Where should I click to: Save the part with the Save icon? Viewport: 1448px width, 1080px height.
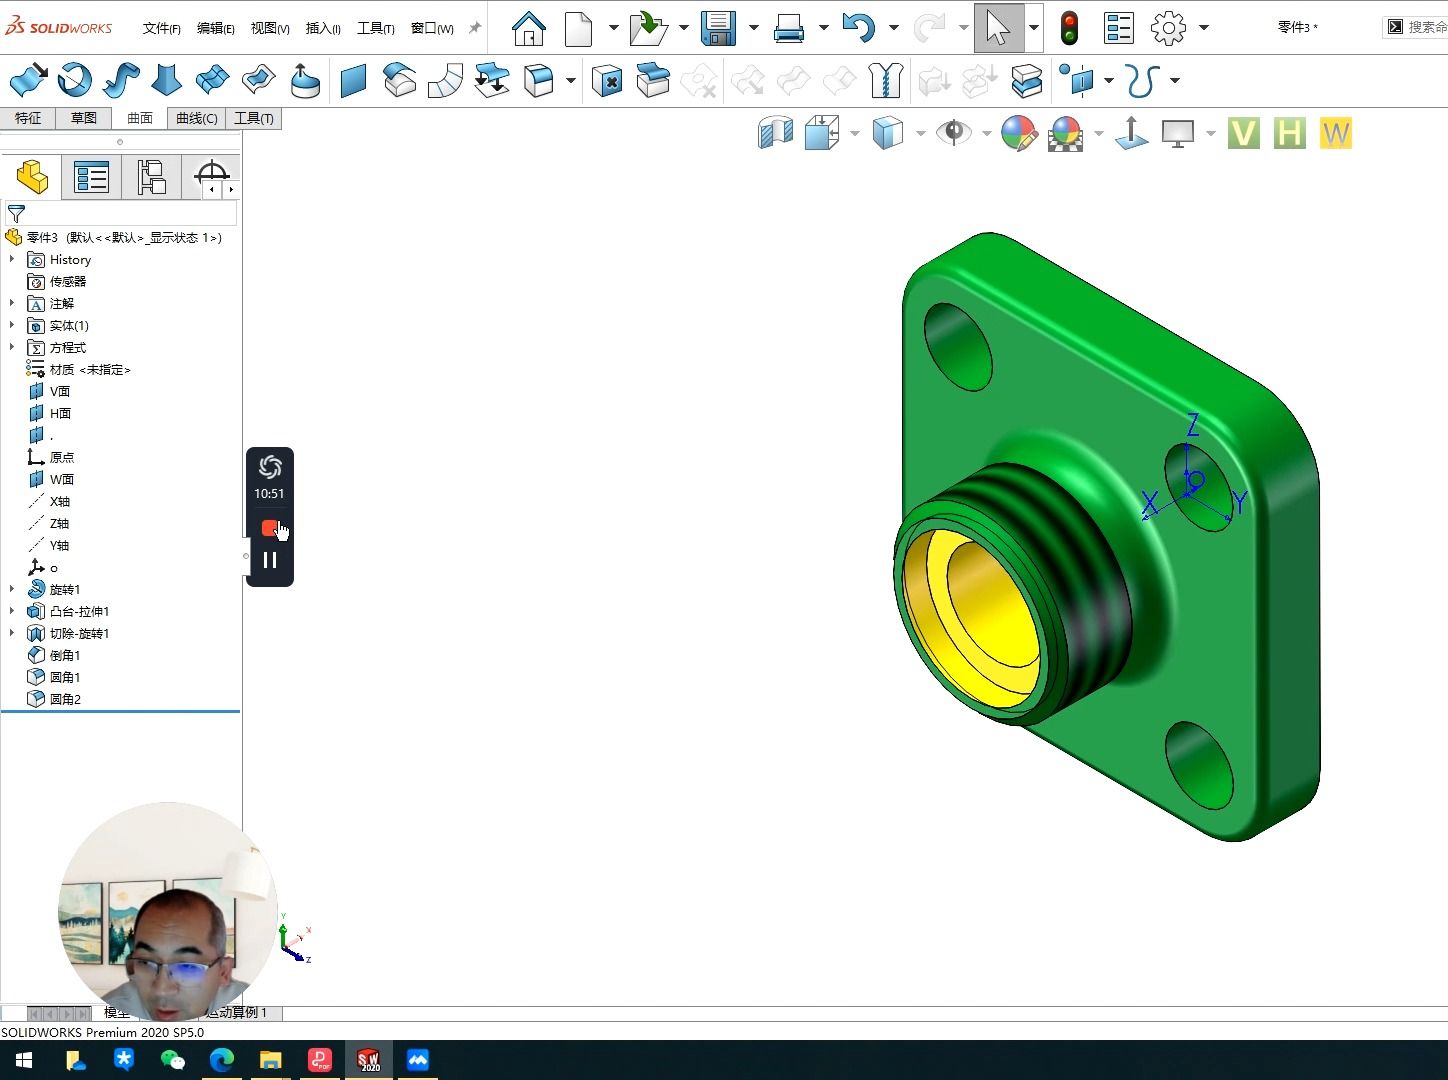(x=718, y=28)
